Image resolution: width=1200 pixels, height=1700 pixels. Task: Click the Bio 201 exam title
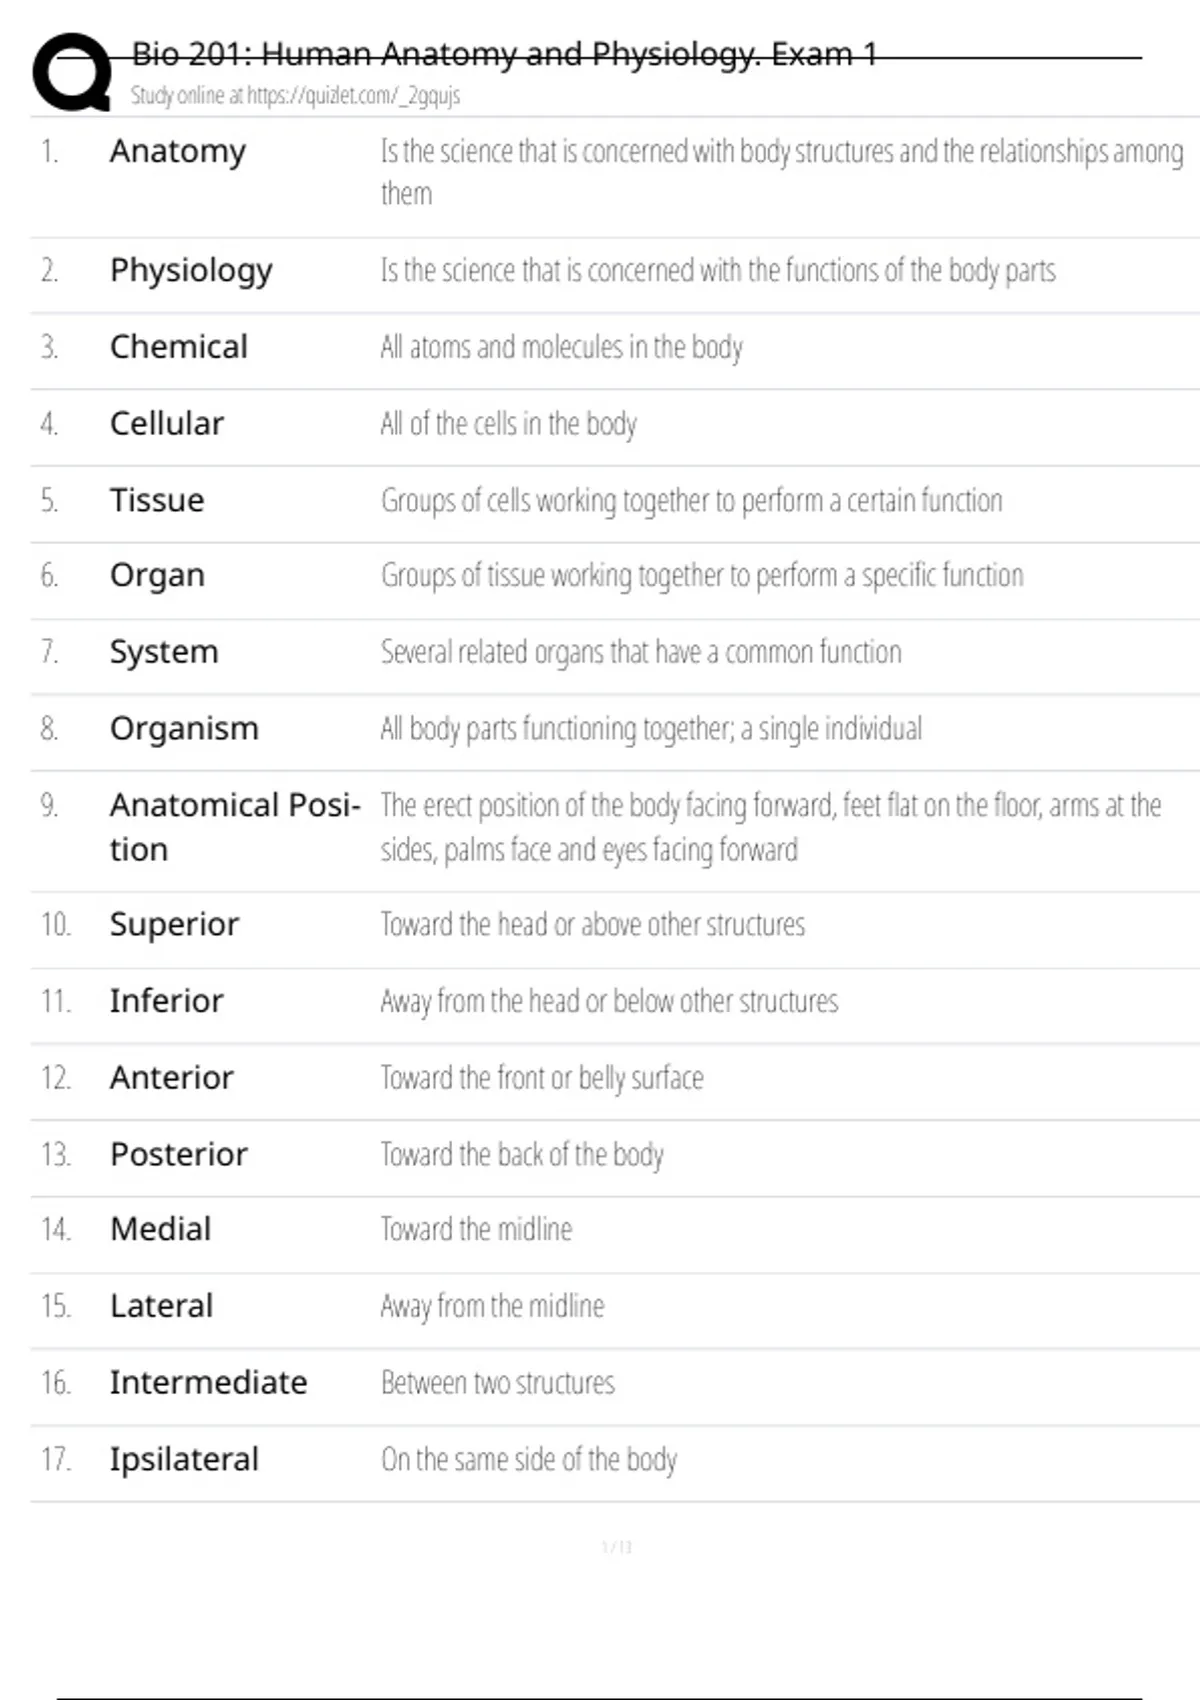504,54
